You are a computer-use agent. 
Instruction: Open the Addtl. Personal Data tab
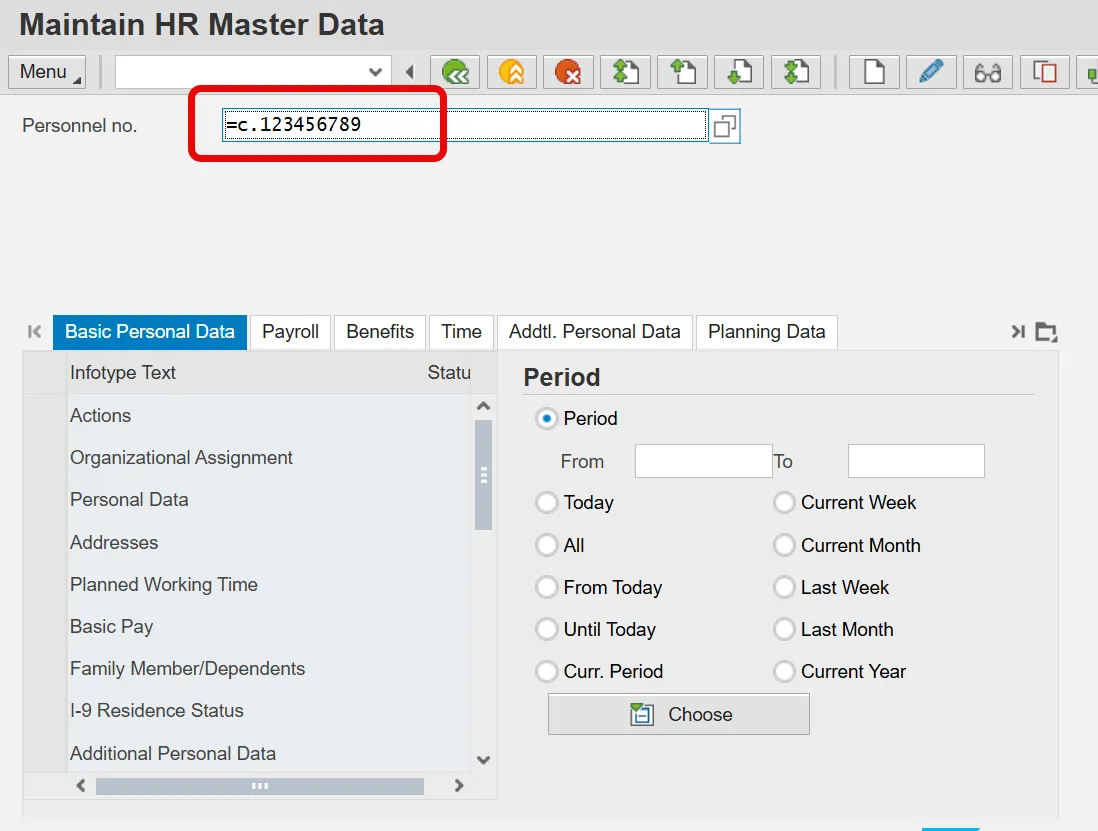coord(594,332)
